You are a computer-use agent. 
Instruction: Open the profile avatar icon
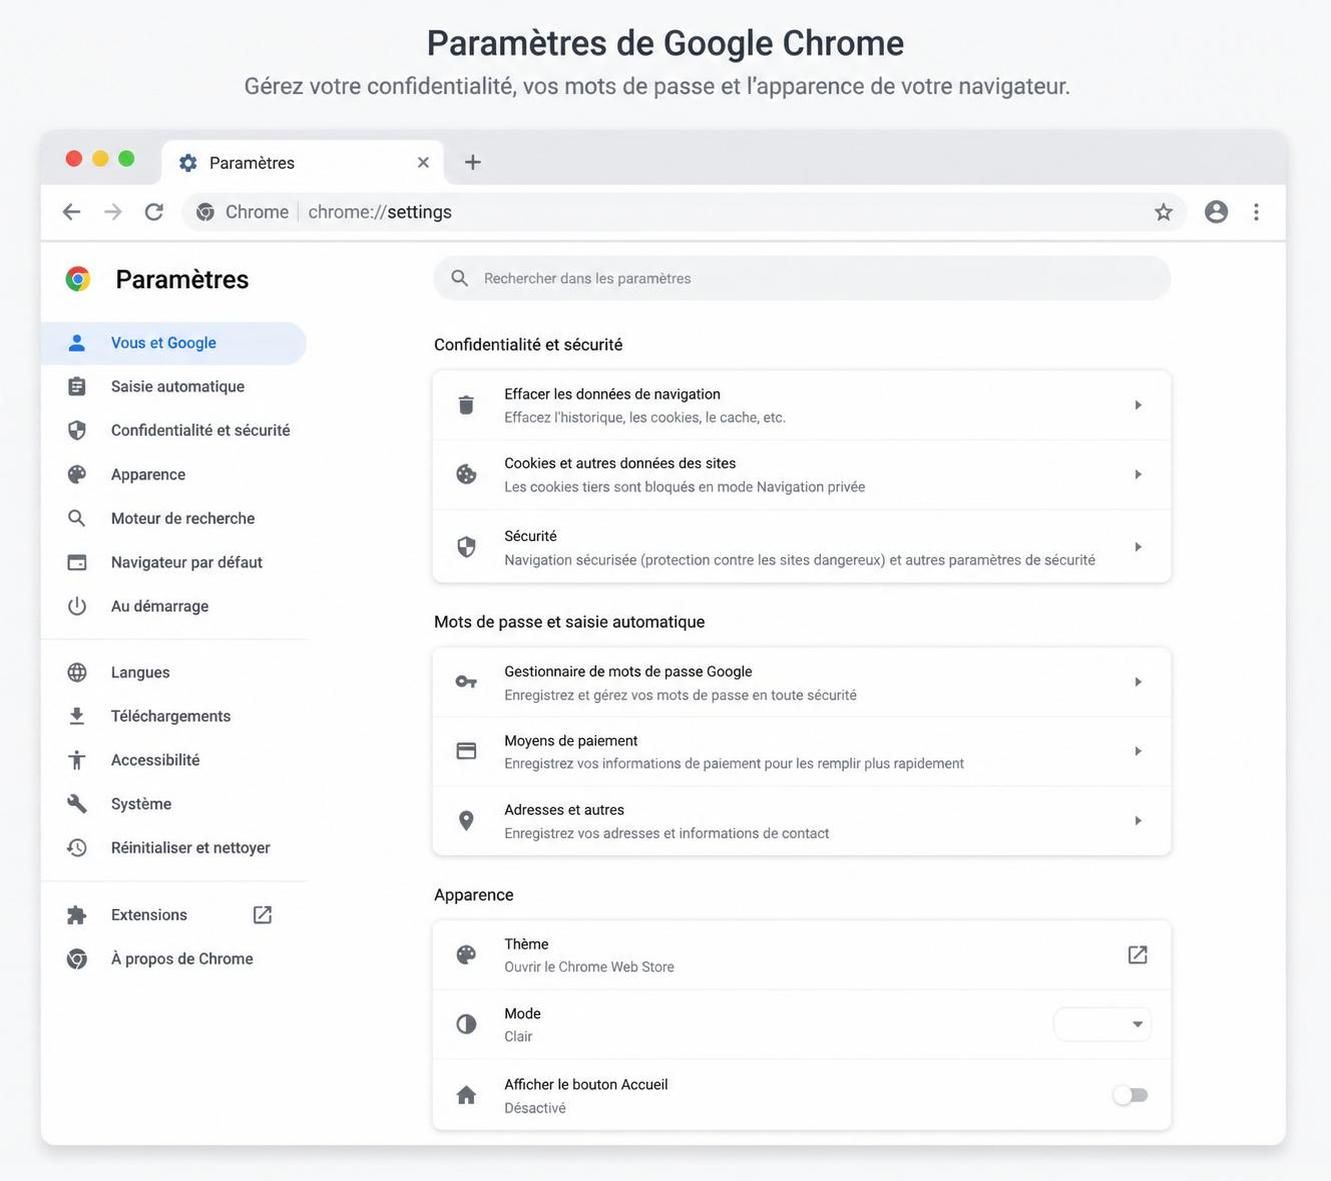pos(1216,212)
